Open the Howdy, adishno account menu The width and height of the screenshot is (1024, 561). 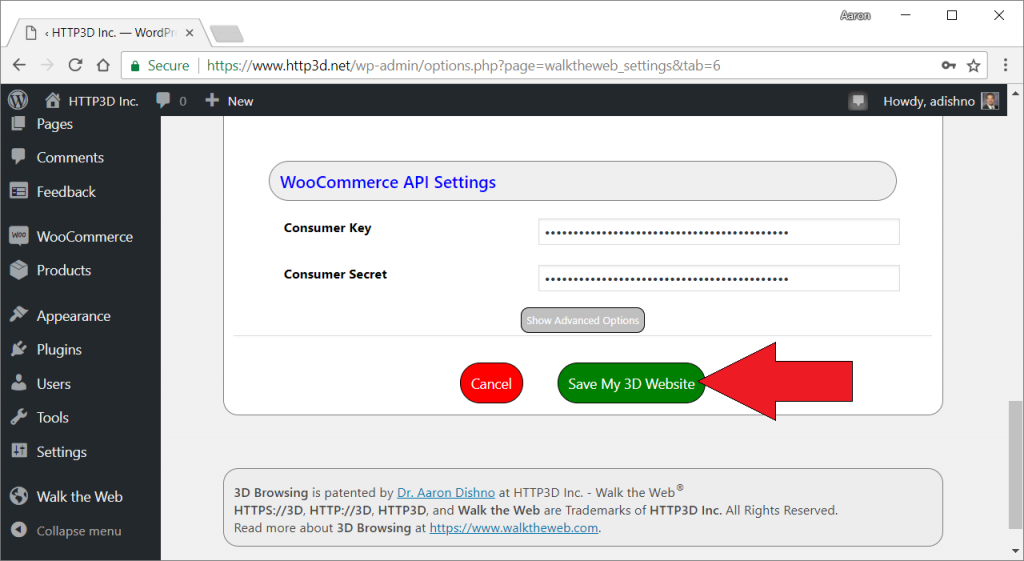[940, 101]
